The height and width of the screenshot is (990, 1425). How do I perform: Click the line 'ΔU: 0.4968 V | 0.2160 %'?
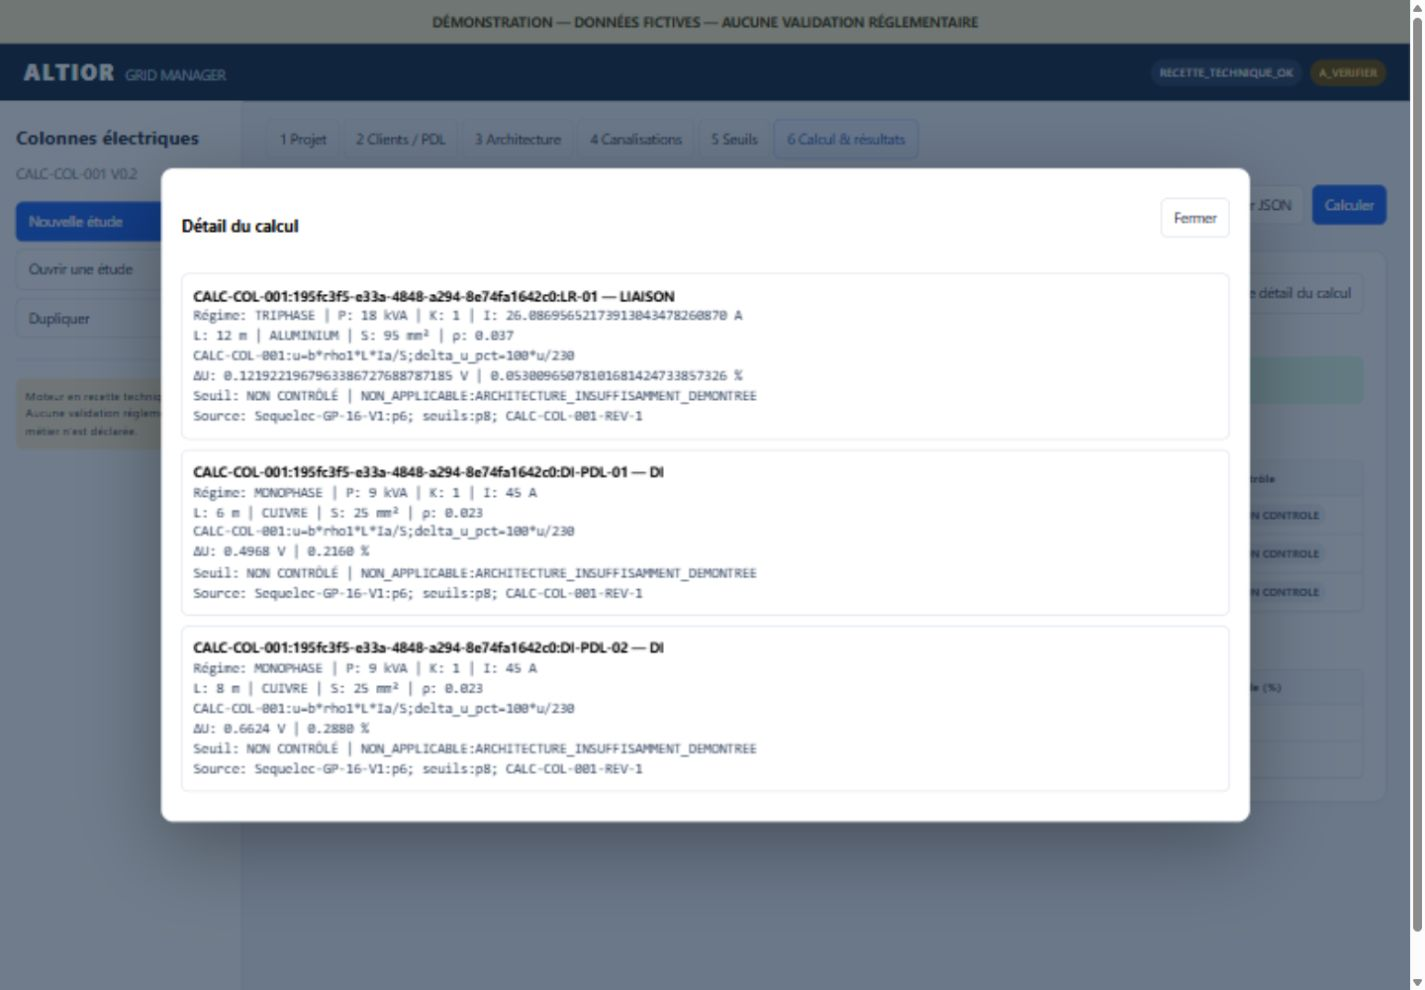point(281,551)
